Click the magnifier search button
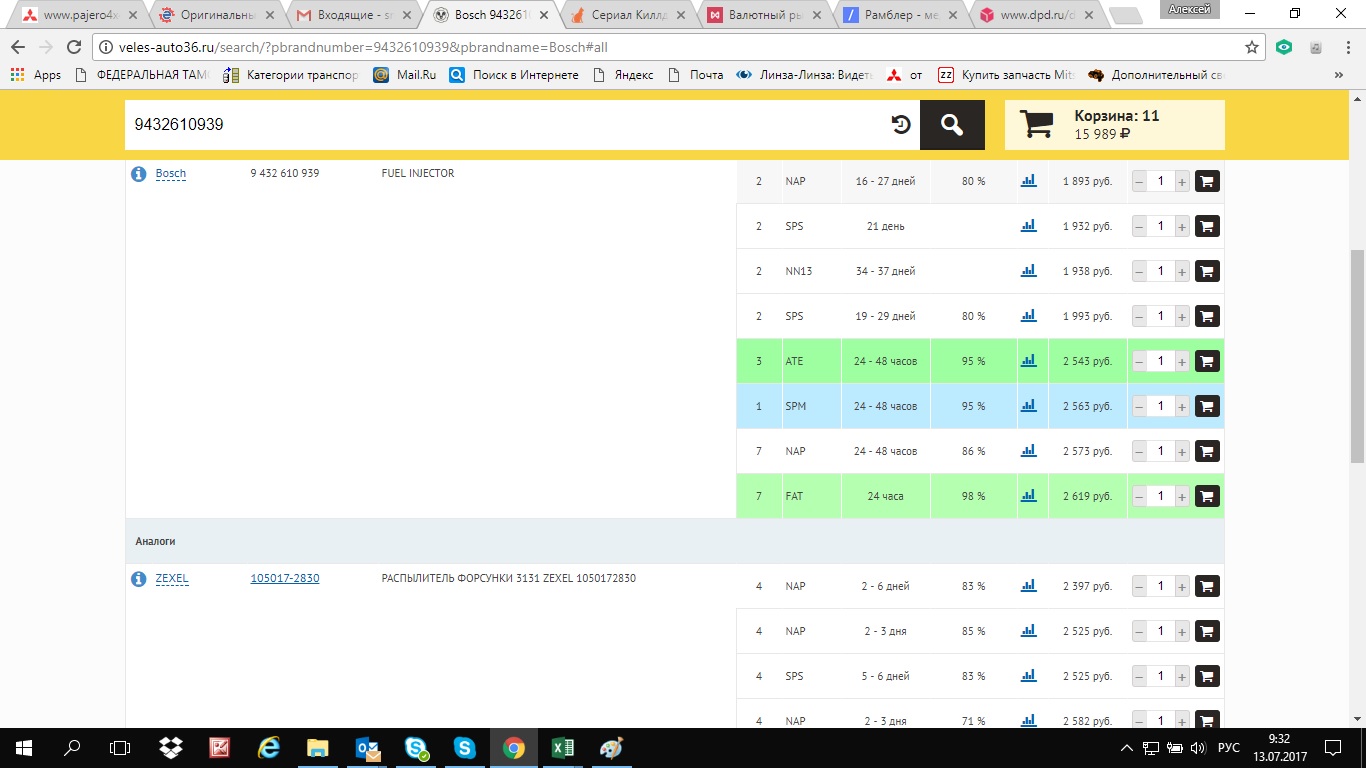This screenshot has width=1366, height=768. point(952,125)
